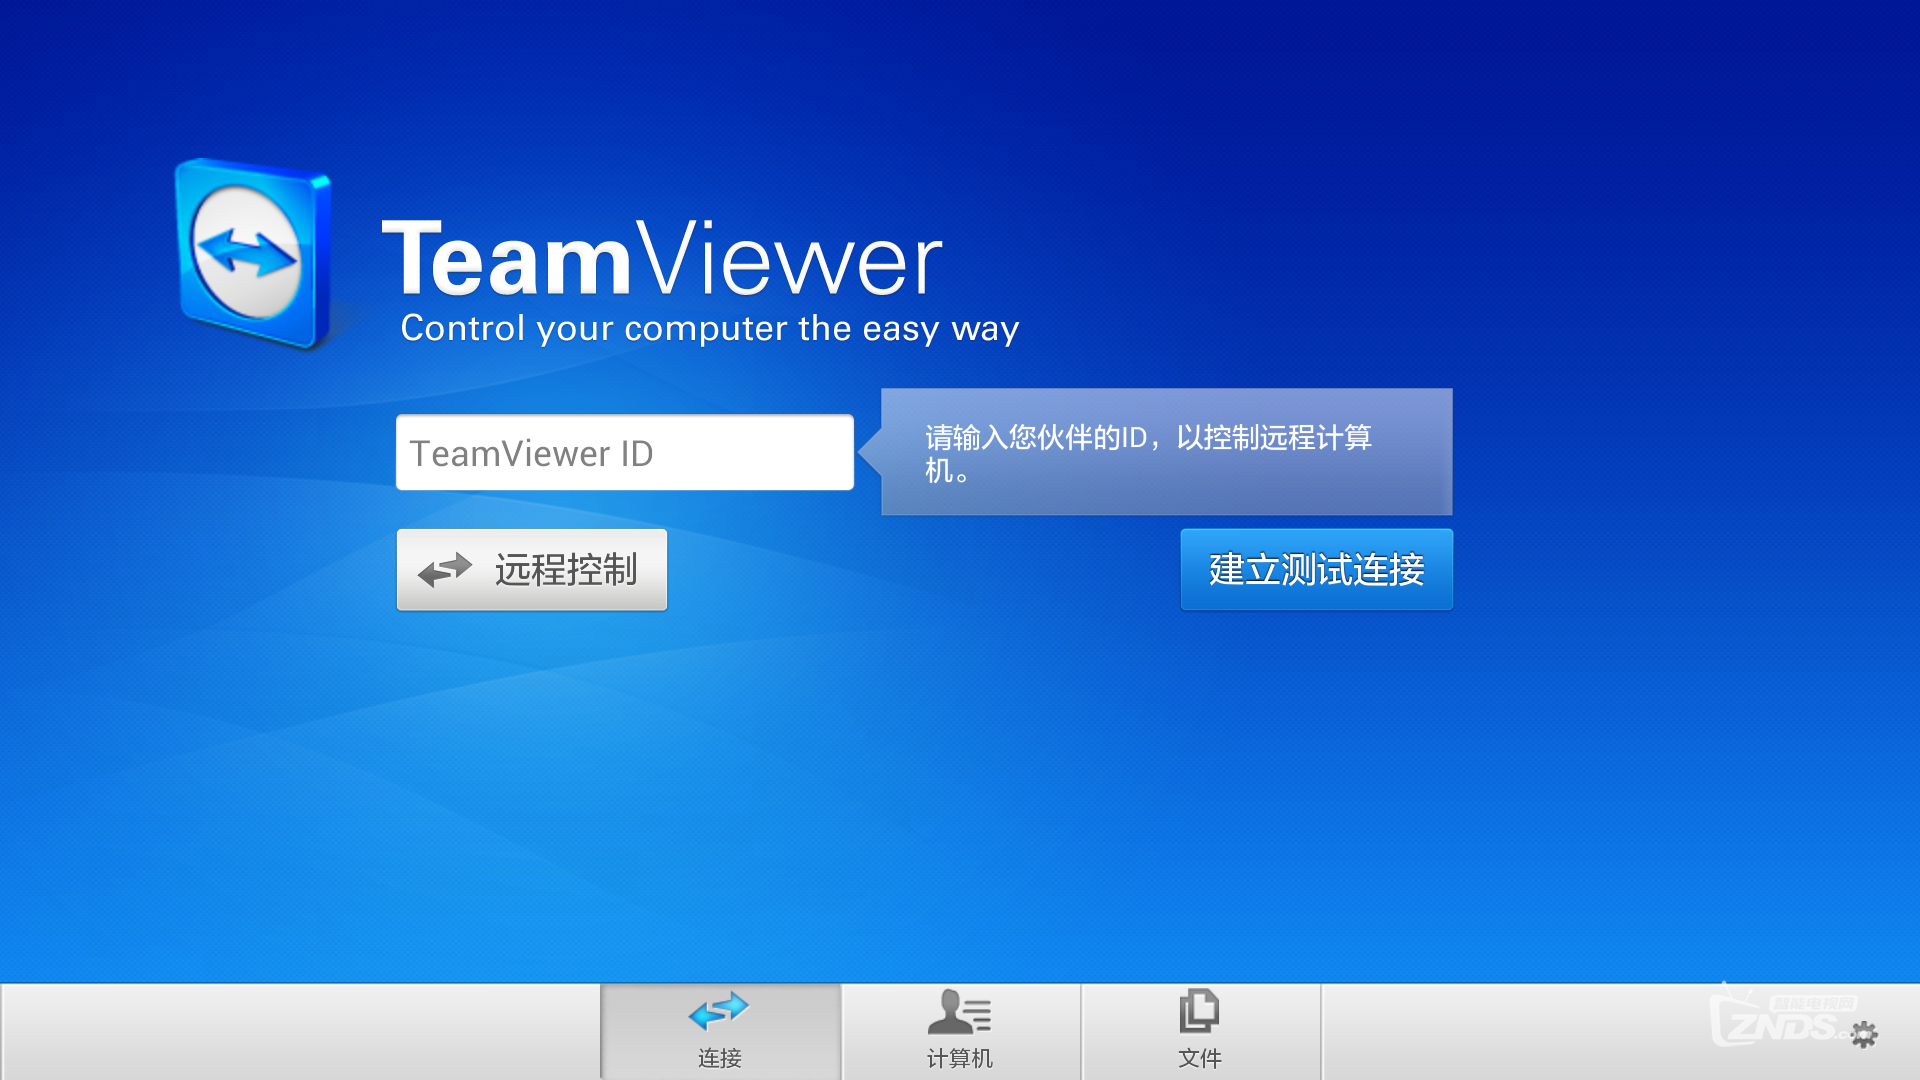The height and width of the screenshot is (1080, 1920).
Task: Click empty bottom bar area left of 连接
Action: tap(300, 1032)
